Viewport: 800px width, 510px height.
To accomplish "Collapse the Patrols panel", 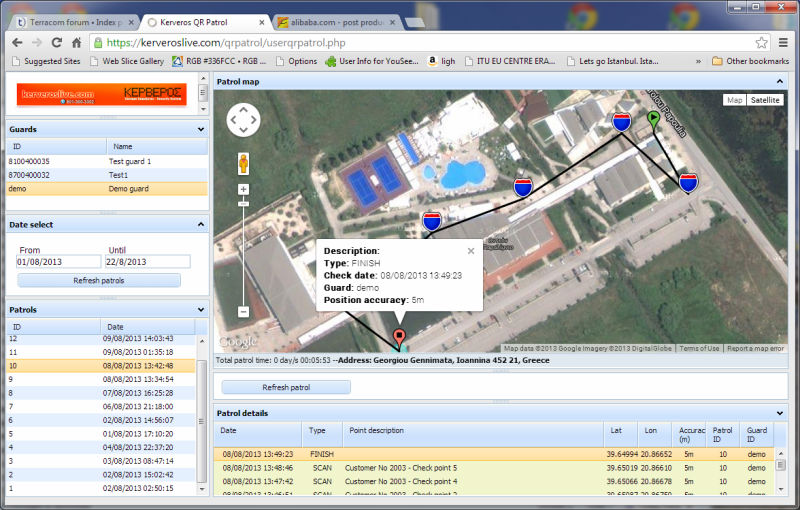I will click(x=201, y=310).
